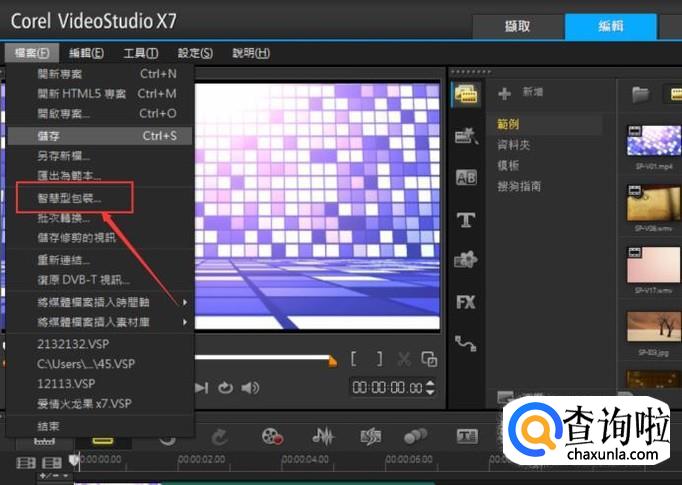
Task: Choose 匯出為範本... entry
Action: [x=100, y=175]
